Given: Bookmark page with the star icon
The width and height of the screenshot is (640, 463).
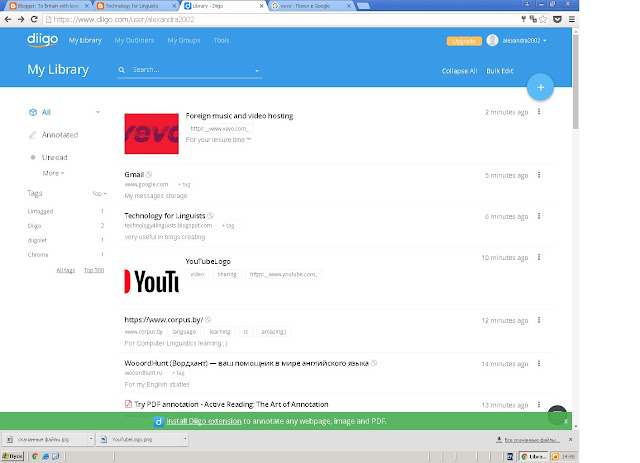Looking at the screenshot, I should coord(543,19).
